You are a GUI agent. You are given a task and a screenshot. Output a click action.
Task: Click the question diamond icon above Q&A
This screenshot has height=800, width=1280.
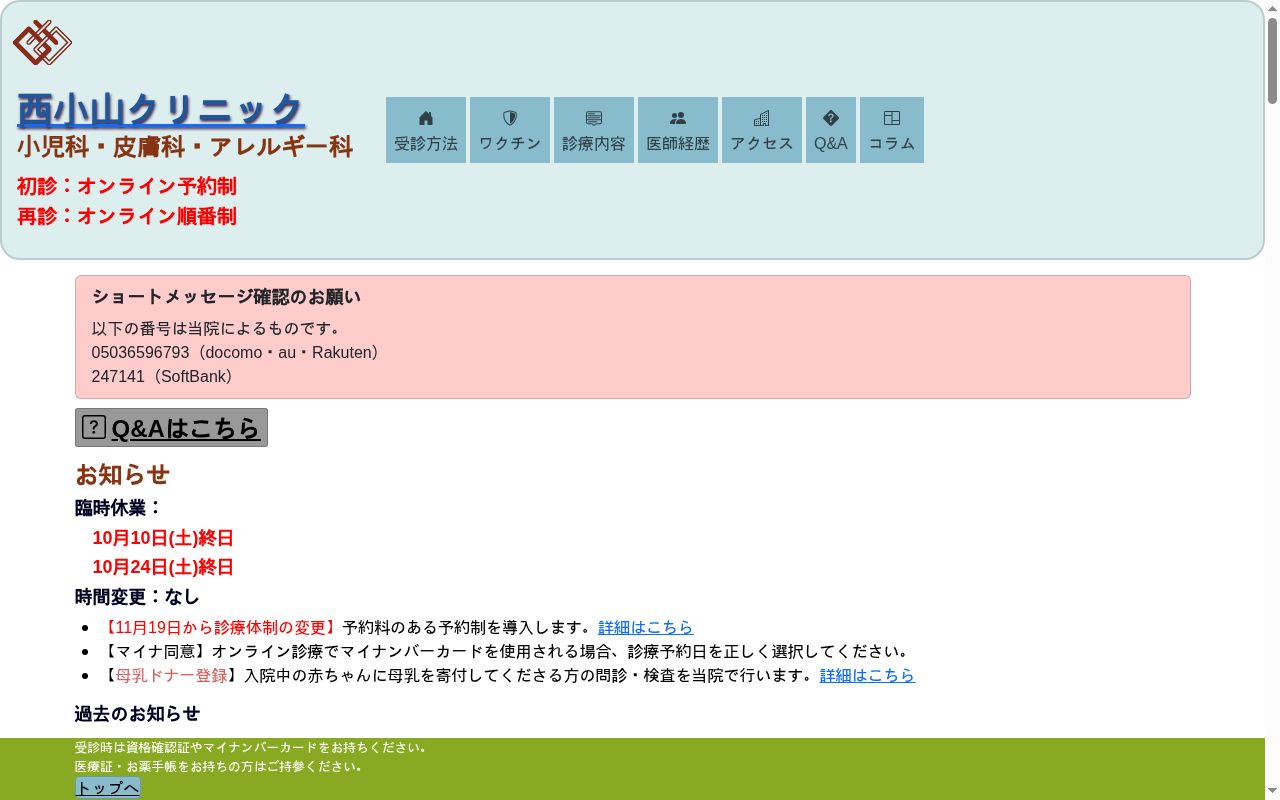[831, 118]
